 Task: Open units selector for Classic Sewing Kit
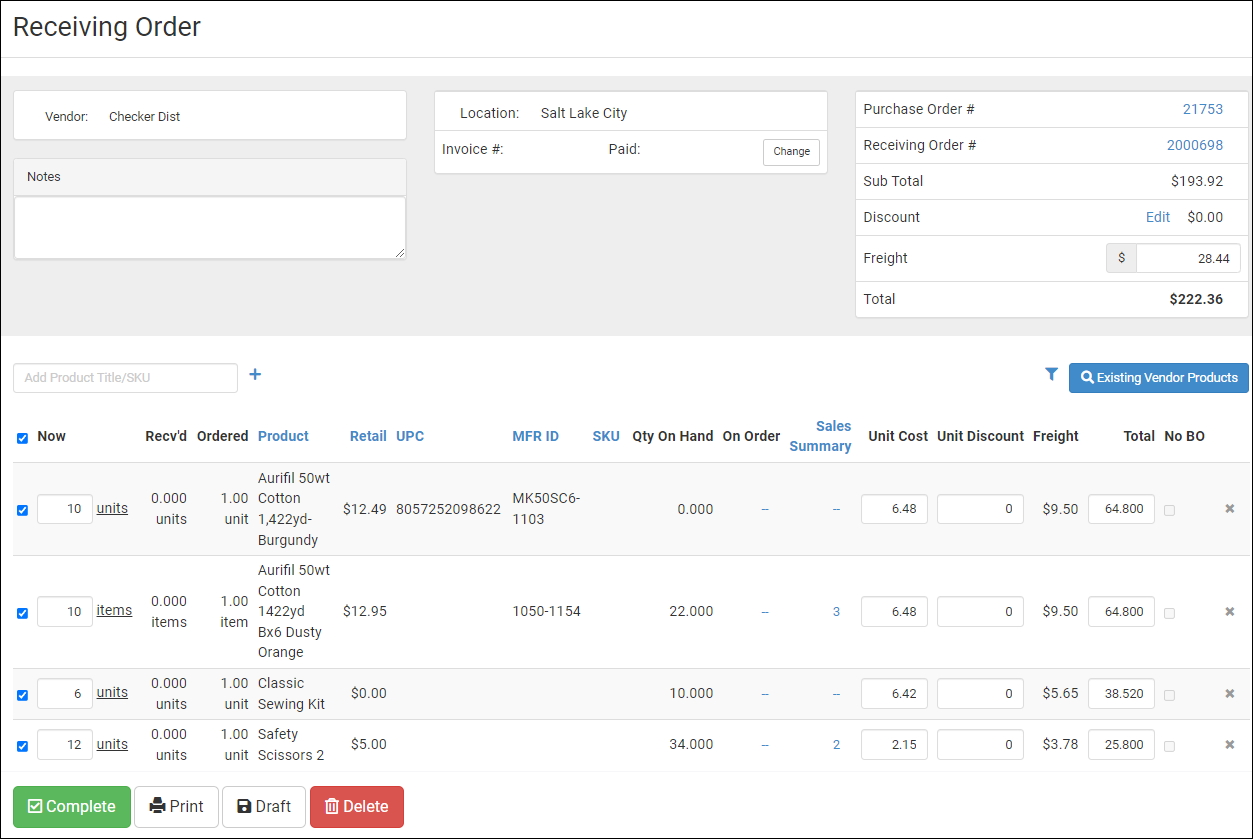tap(112, 693)
